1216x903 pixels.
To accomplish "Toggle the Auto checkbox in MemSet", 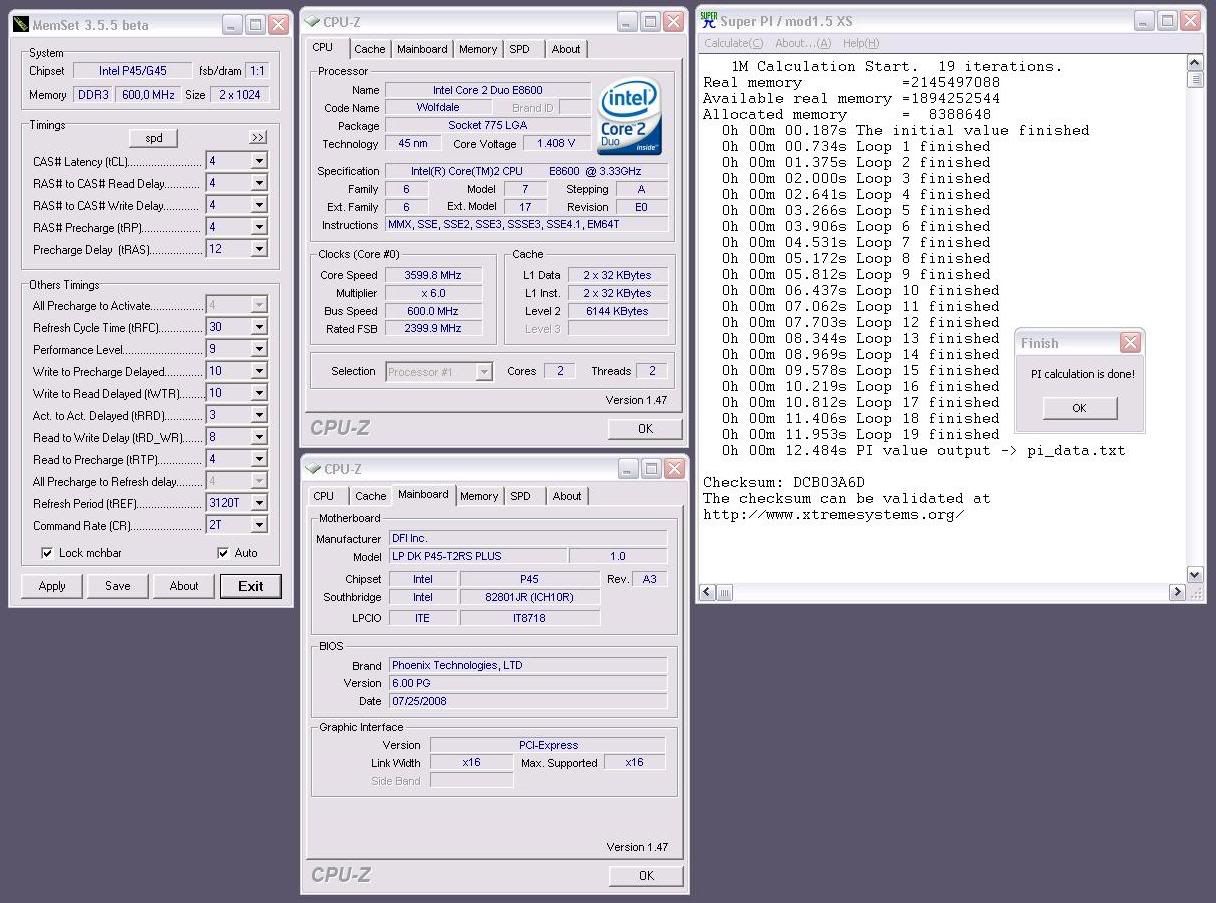I will click(x=223, y=552).
